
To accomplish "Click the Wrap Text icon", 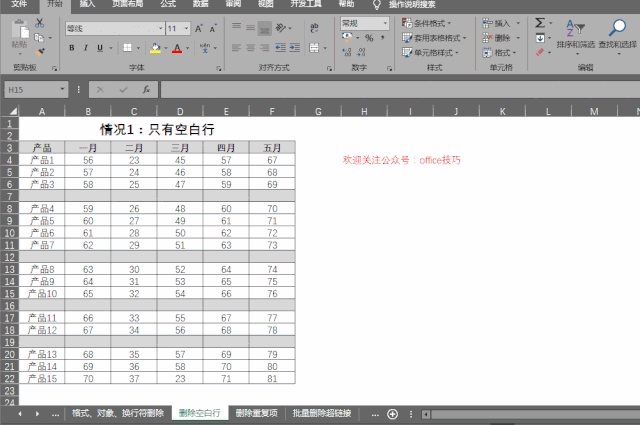I will (314, 28).
